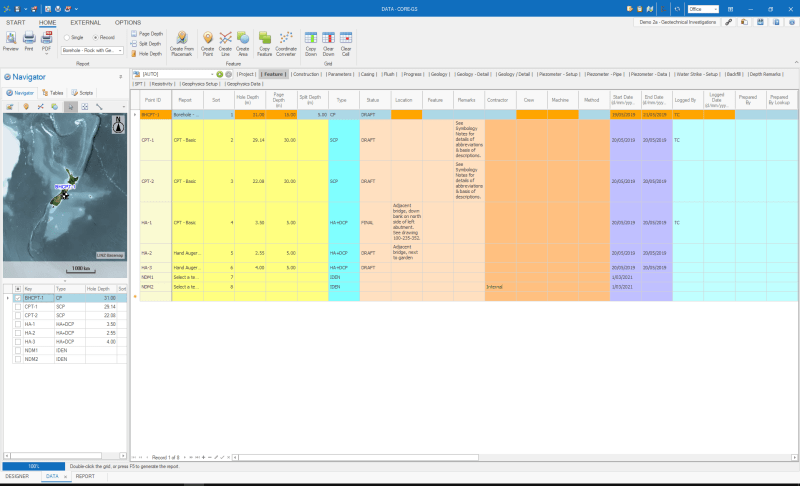Click the chain link icon near project name
This screenshot has width=800, height=486.
[729, 22]
